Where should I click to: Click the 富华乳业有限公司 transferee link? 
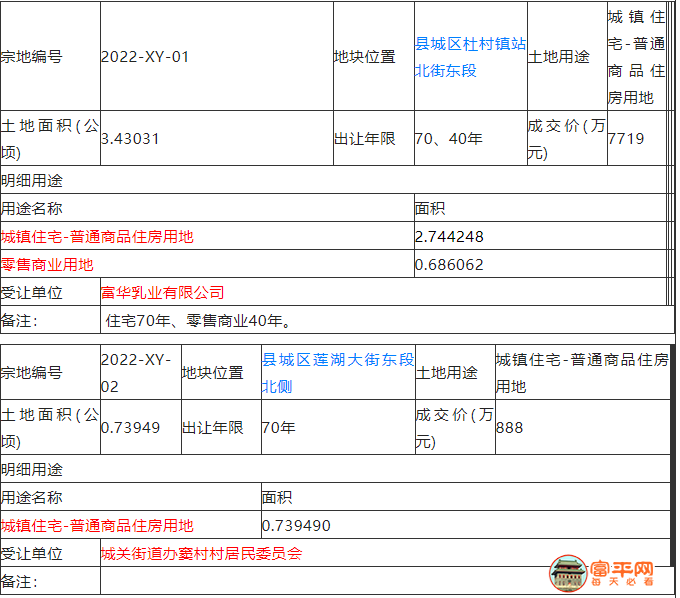point(163,292)
